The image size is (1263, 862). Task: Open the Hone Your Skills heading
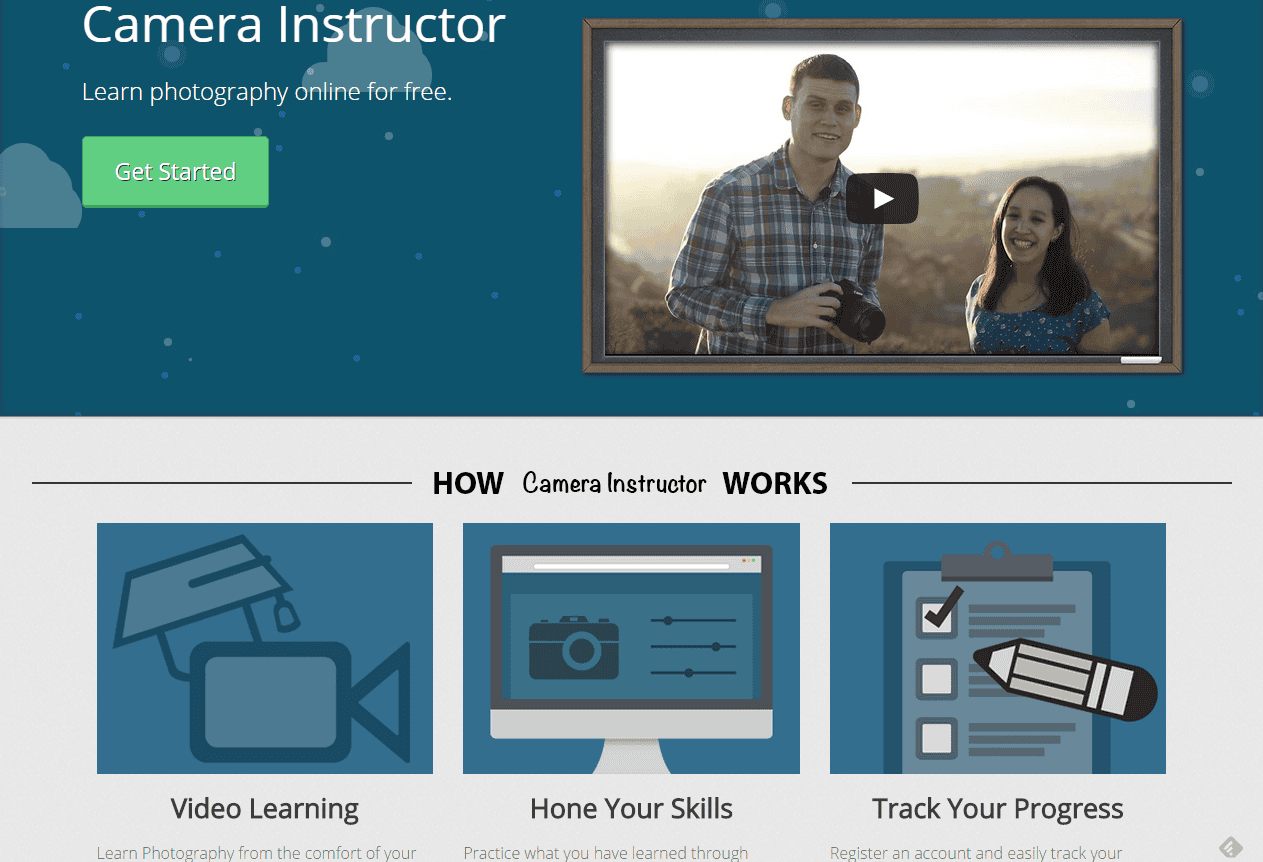(631, 809)
